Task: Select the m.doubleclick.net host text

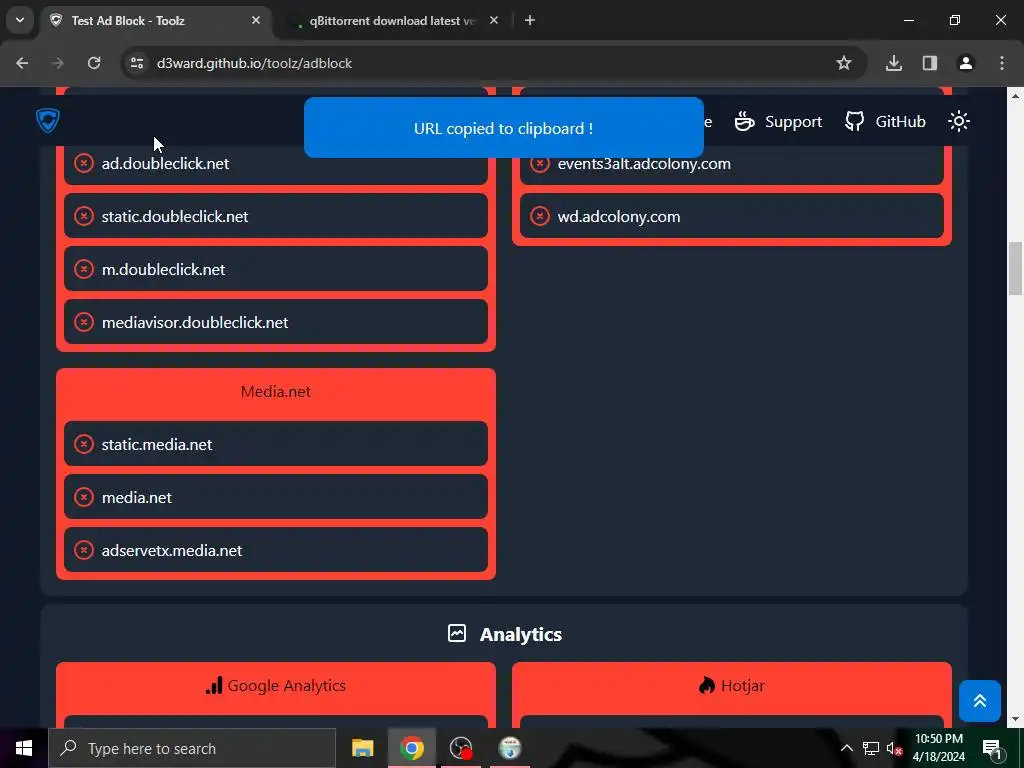Action: tap(163, 270)
